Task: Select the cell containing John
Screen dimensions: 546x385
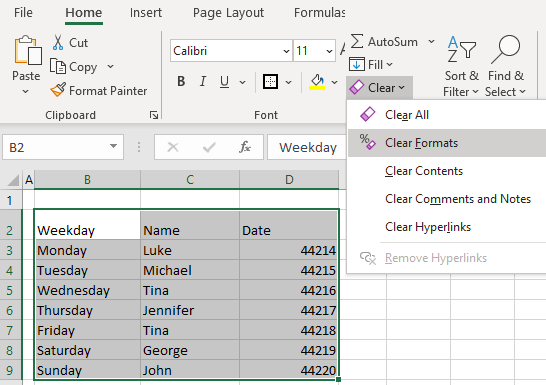Action: tap(190, 370)
